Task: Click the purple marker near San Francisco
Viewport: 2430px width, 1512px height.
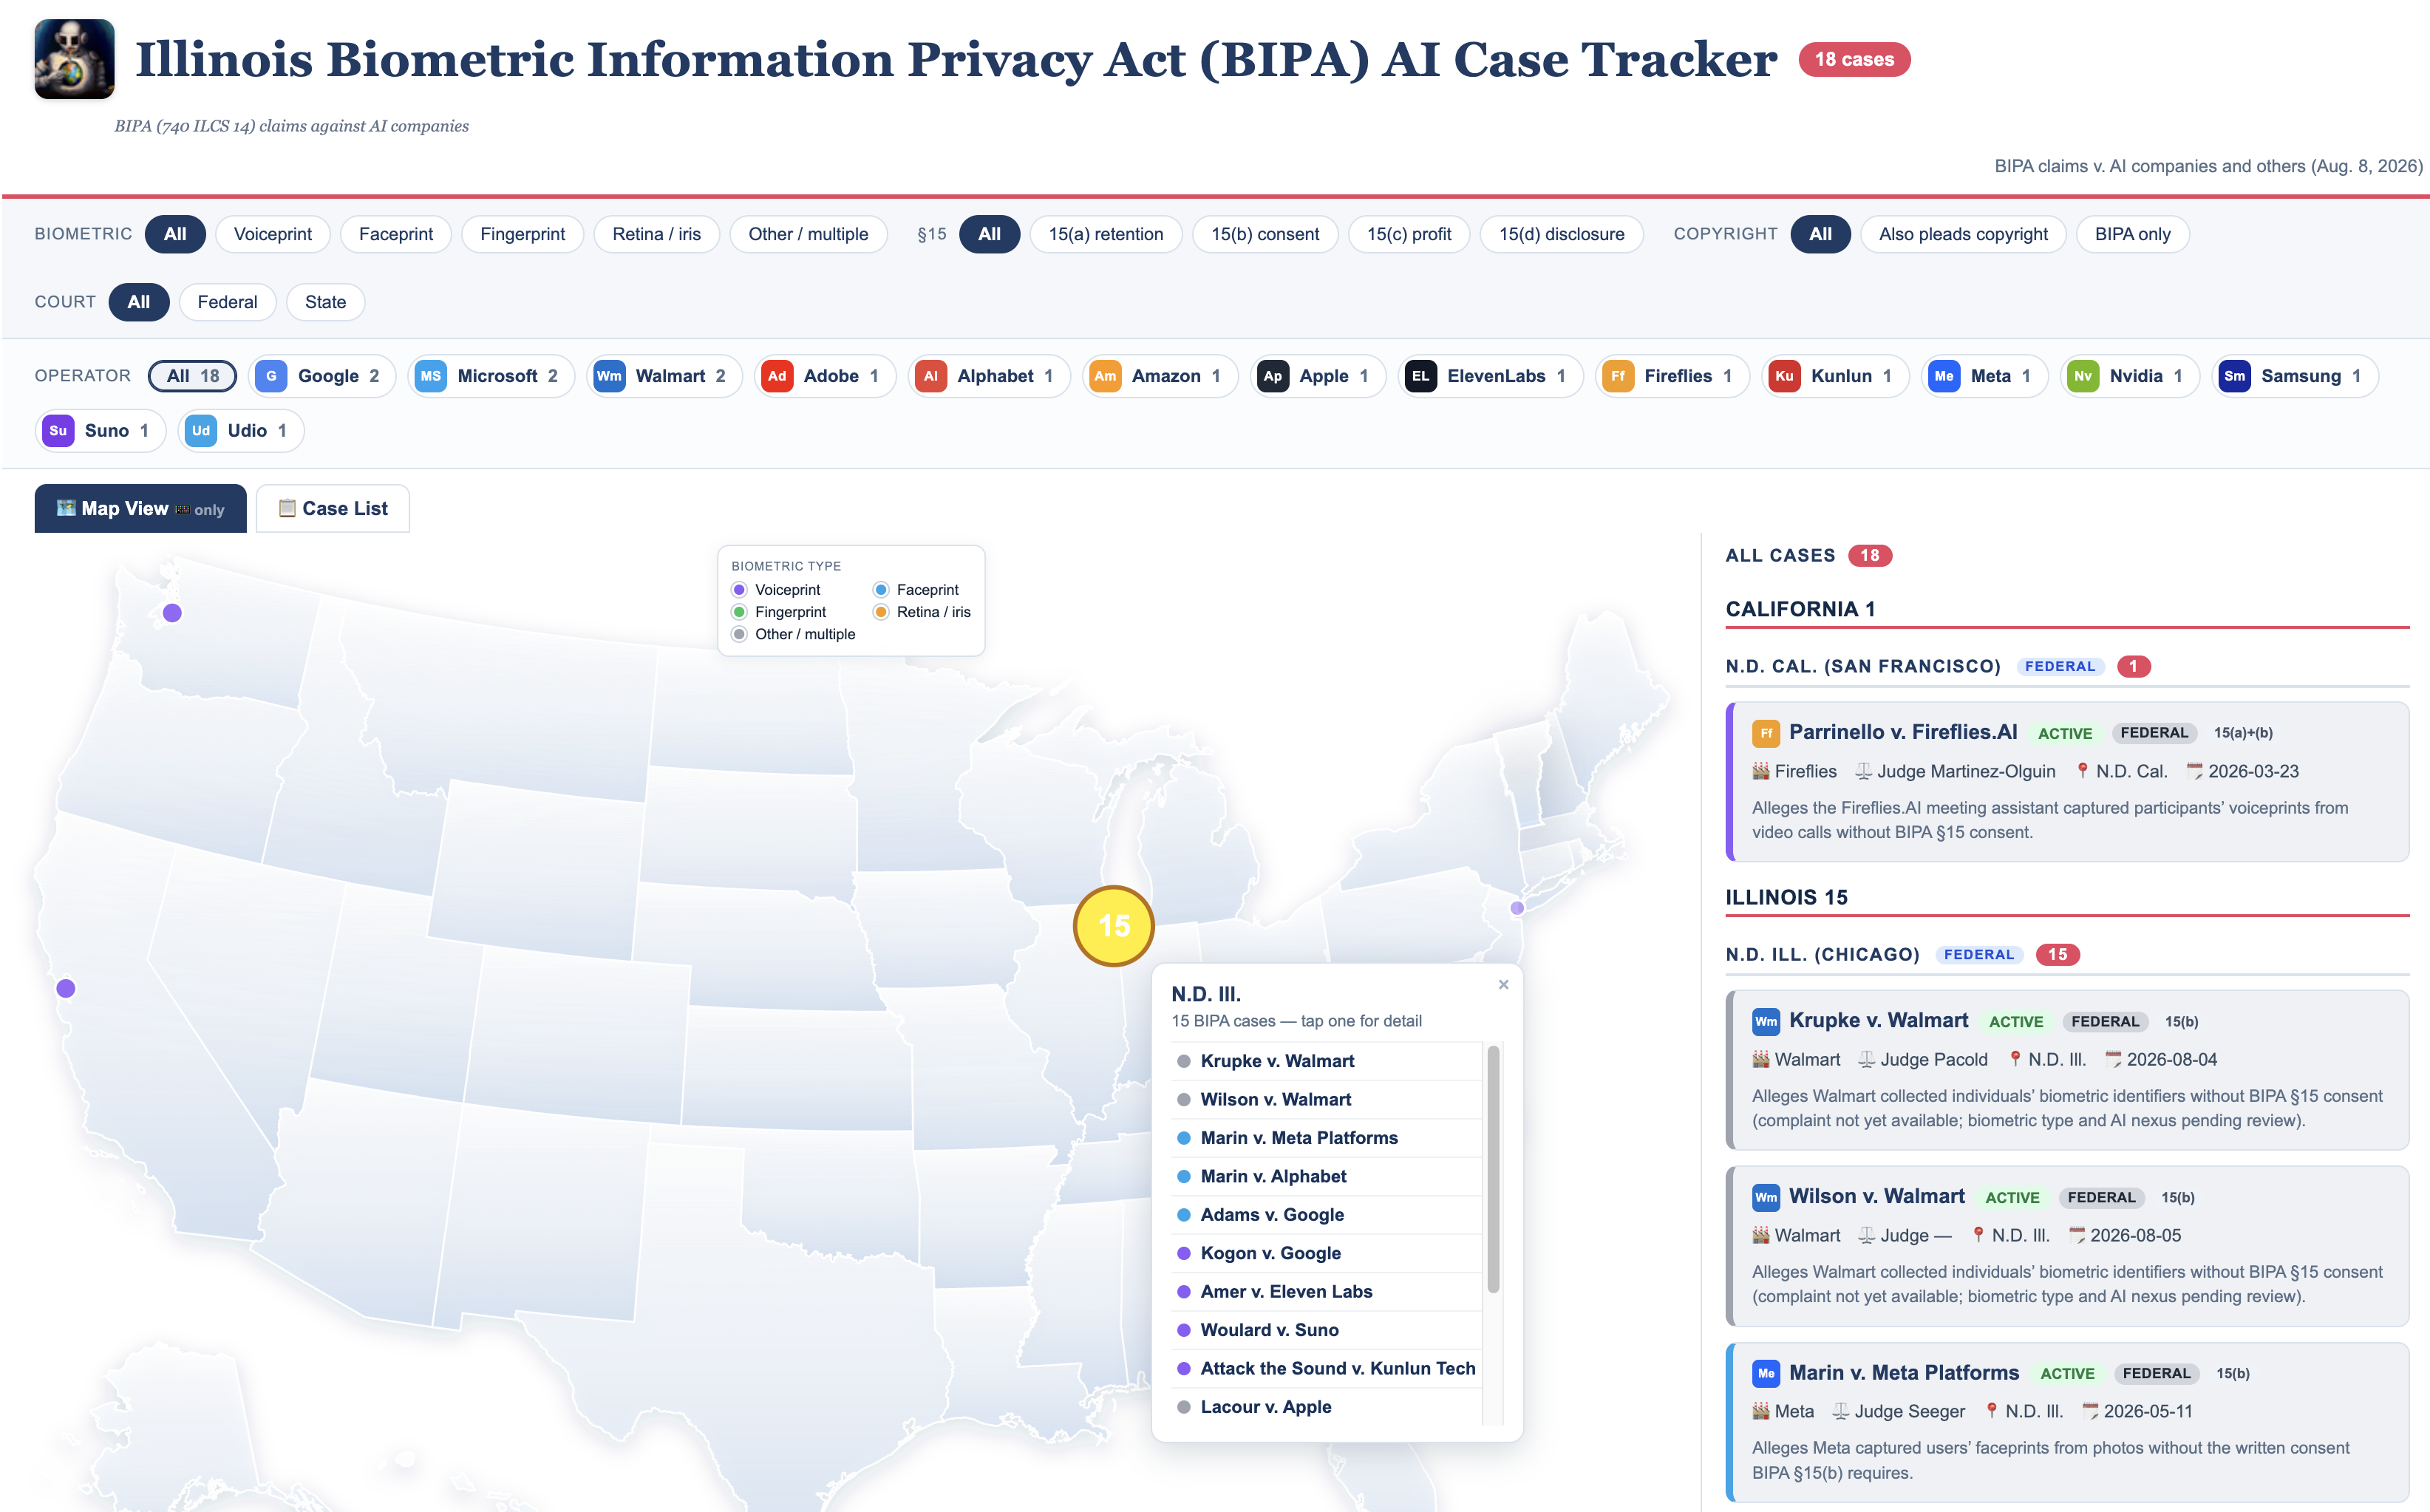Action: [x=66, y=988]
